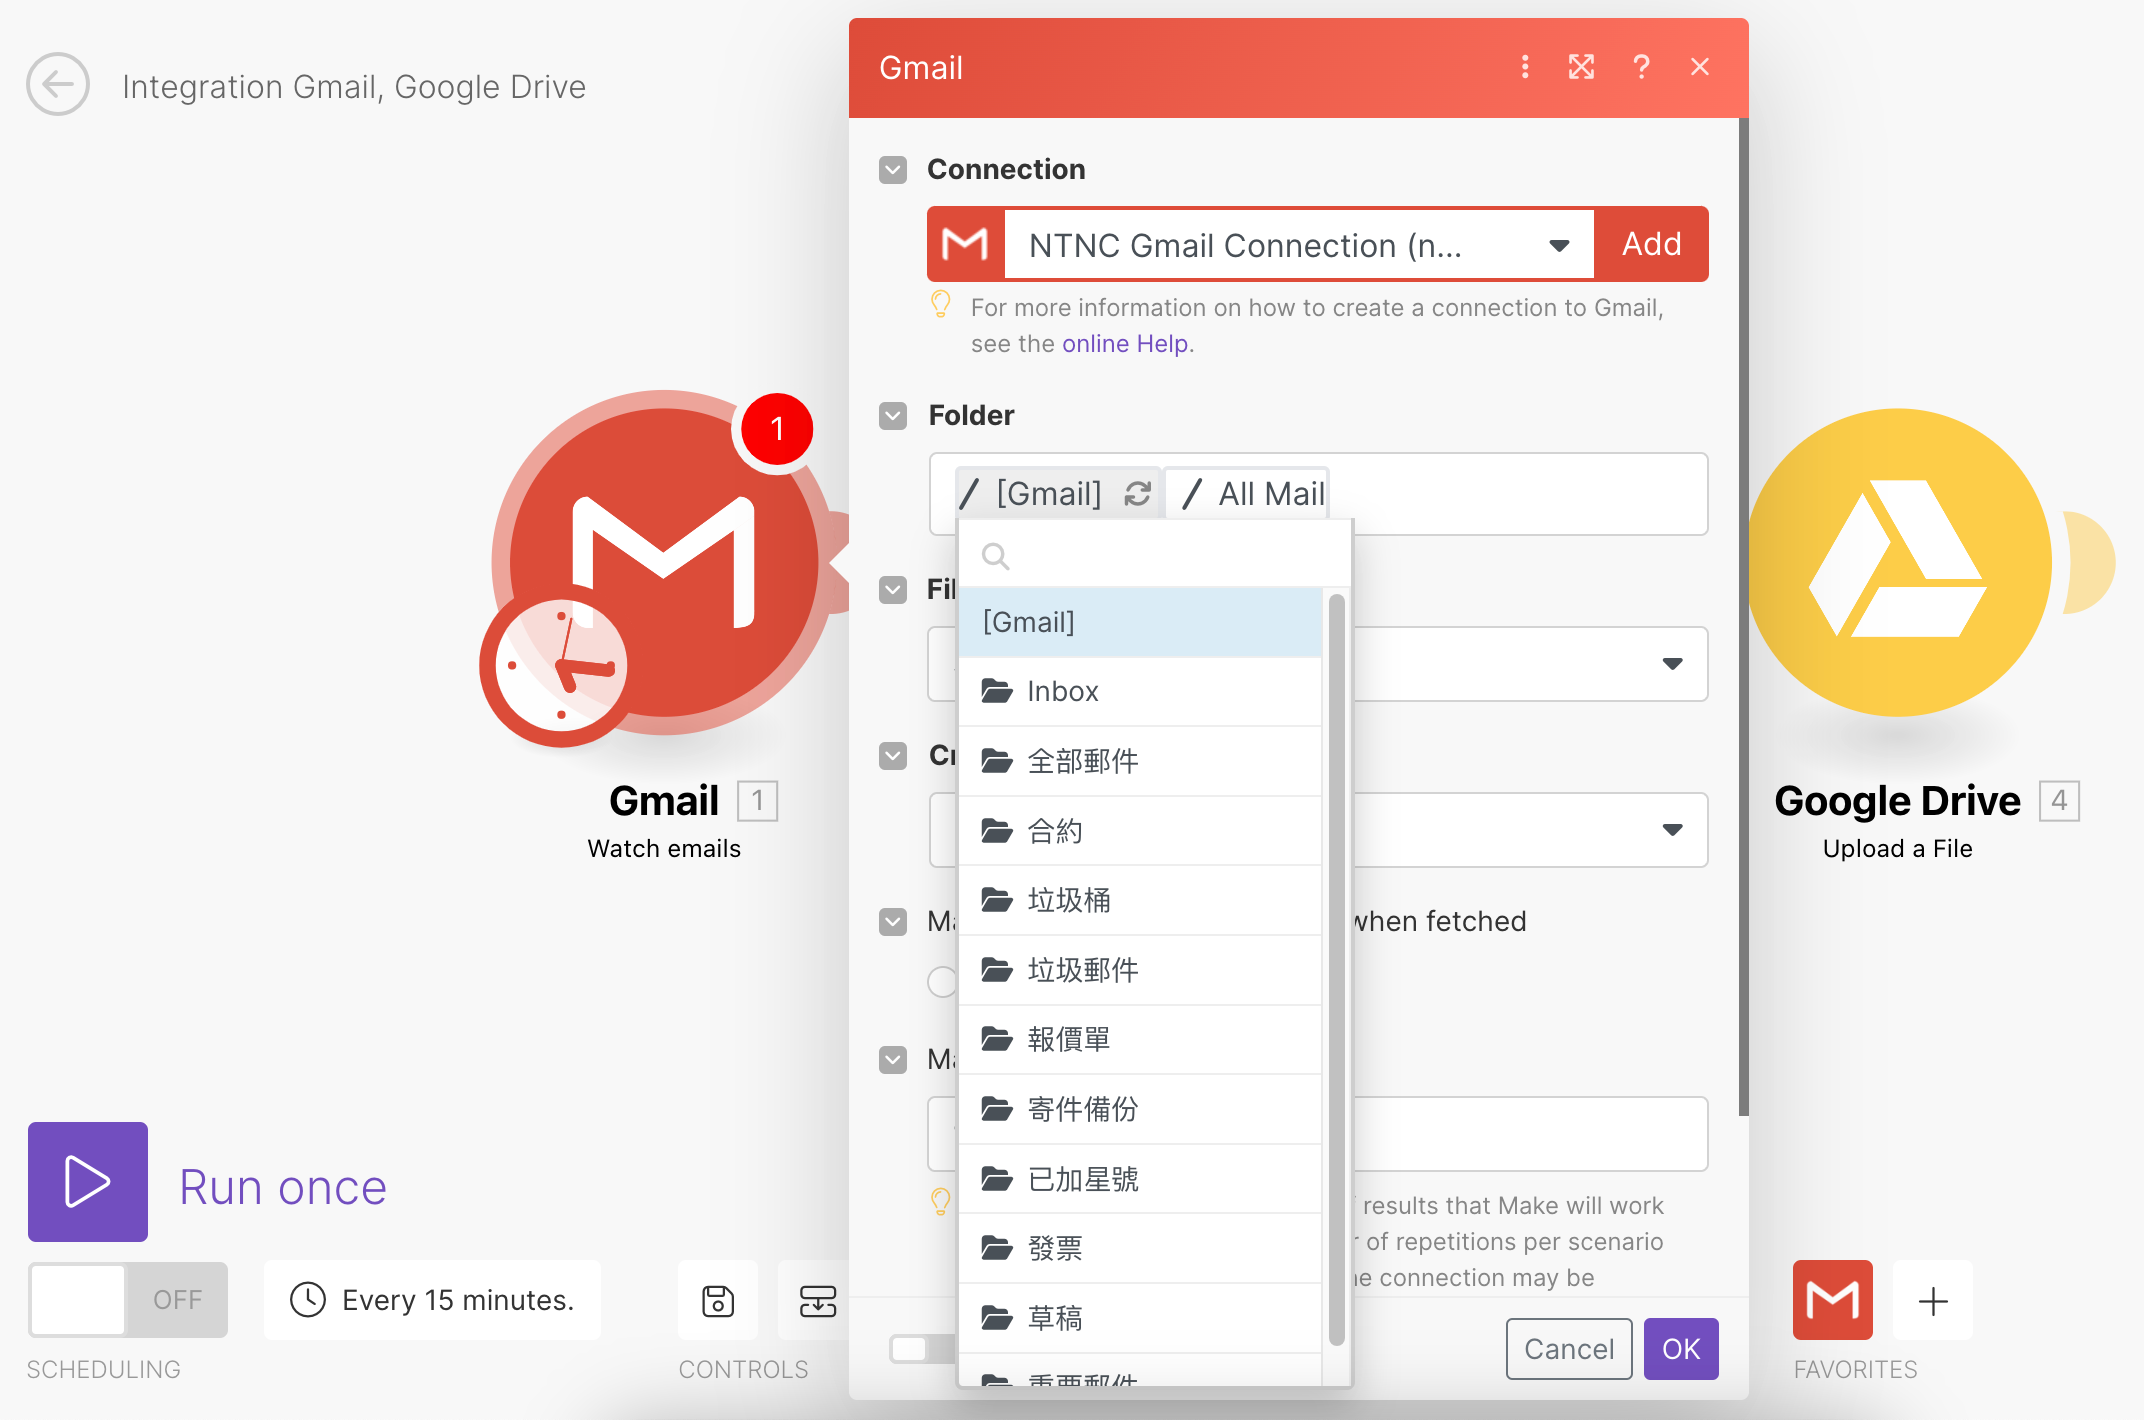Click the Run once play icon
The image size is (2144, 1420).
click(87, 1182)
